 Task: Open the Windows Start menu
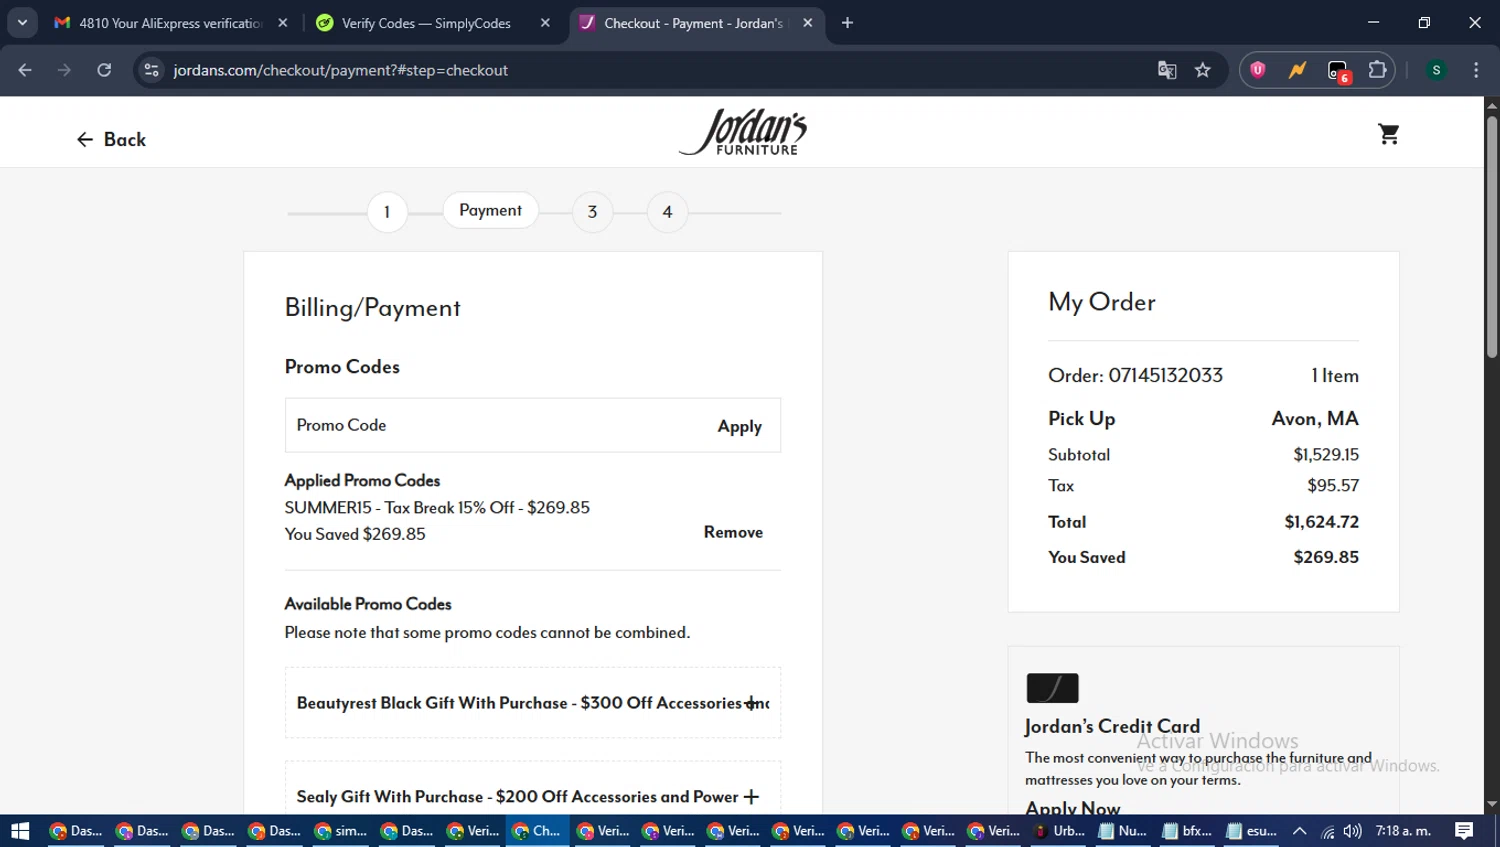[x=20, y=831]
